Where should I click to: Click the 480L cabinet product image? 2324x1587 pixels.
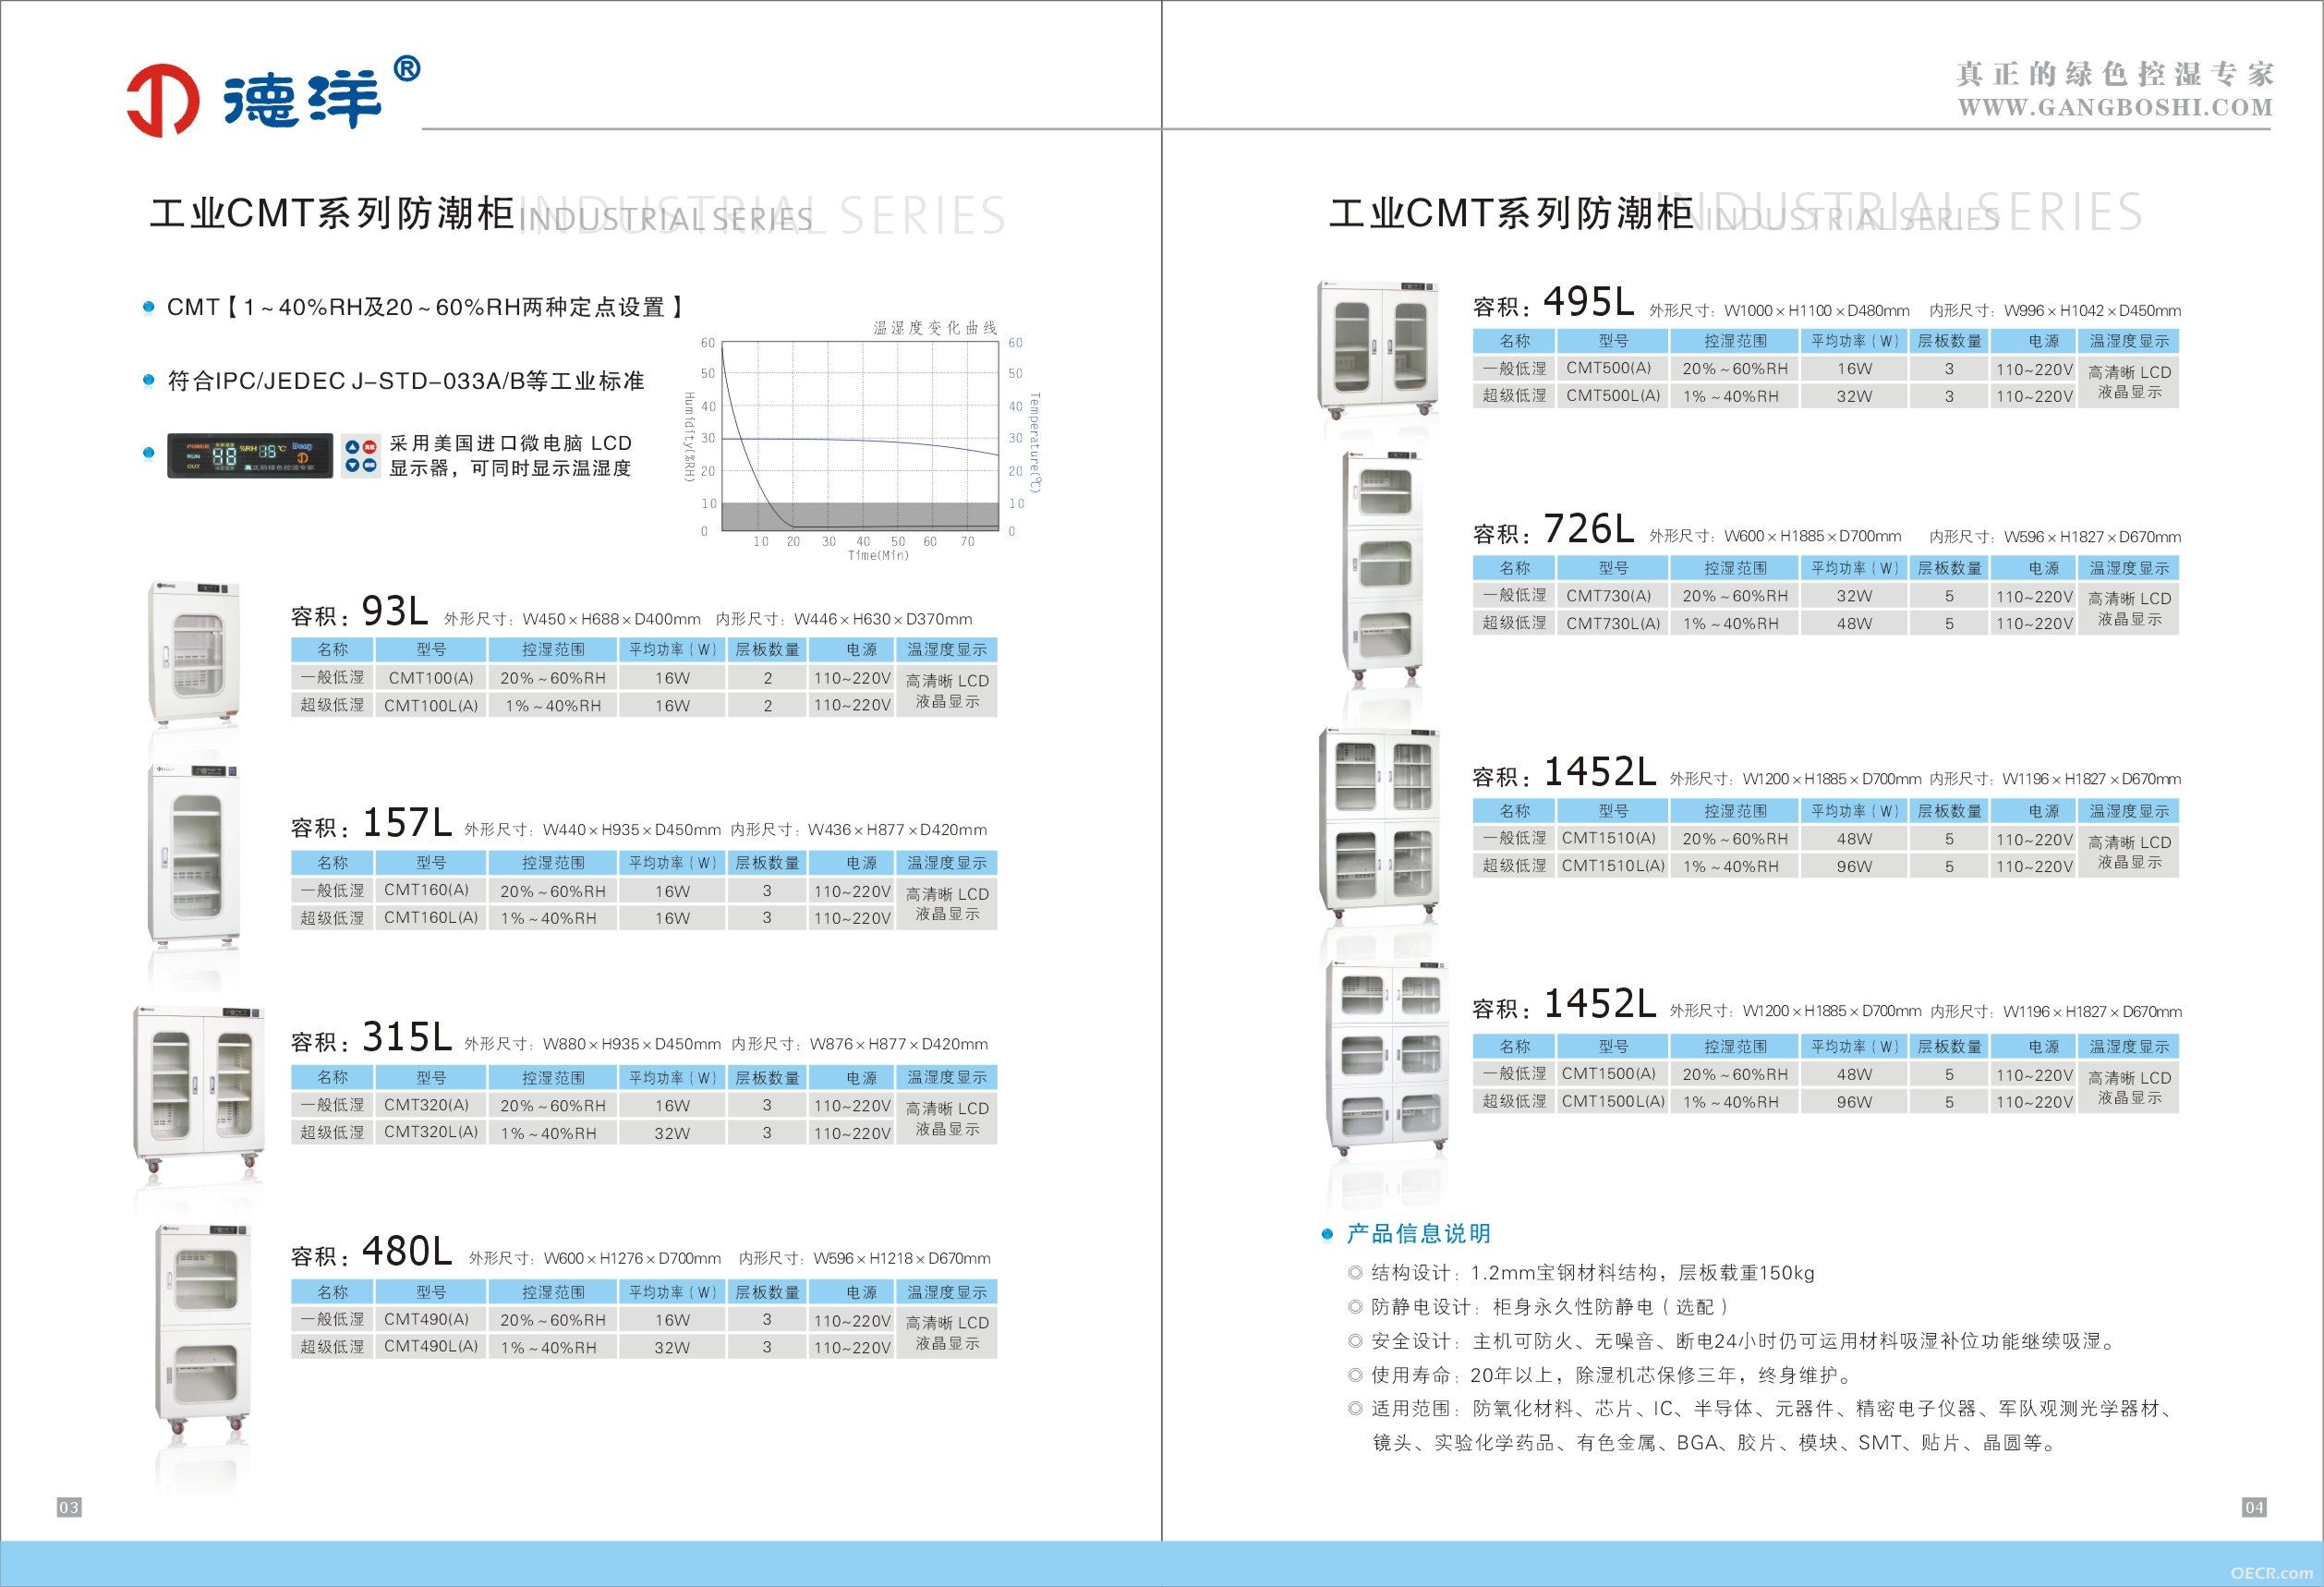pos(203,1328)
